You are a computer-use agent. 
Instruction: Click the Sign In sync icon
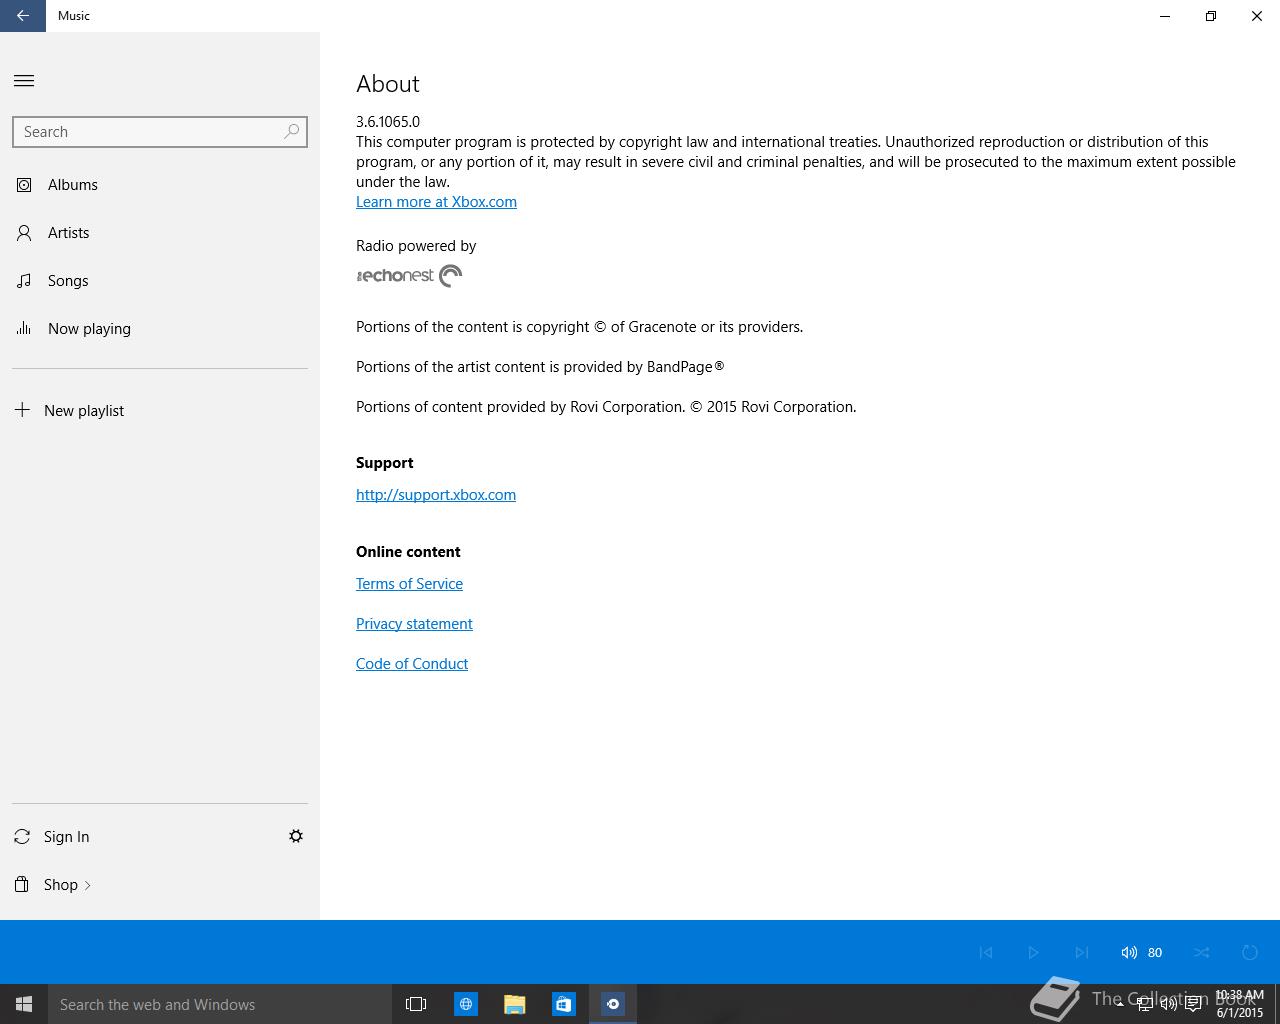pyautogui.click(x=22, y=837)
